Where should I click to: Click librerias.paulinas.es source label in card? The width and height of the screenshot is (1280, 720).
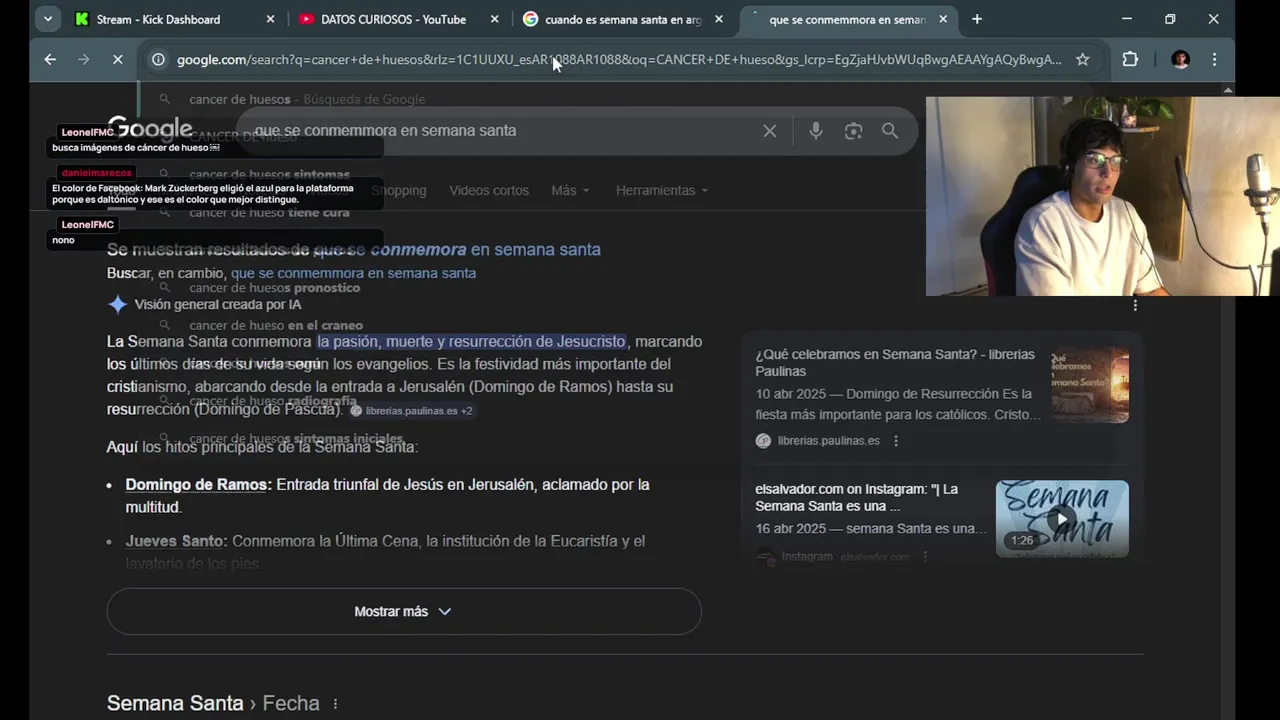coord(829,441)
